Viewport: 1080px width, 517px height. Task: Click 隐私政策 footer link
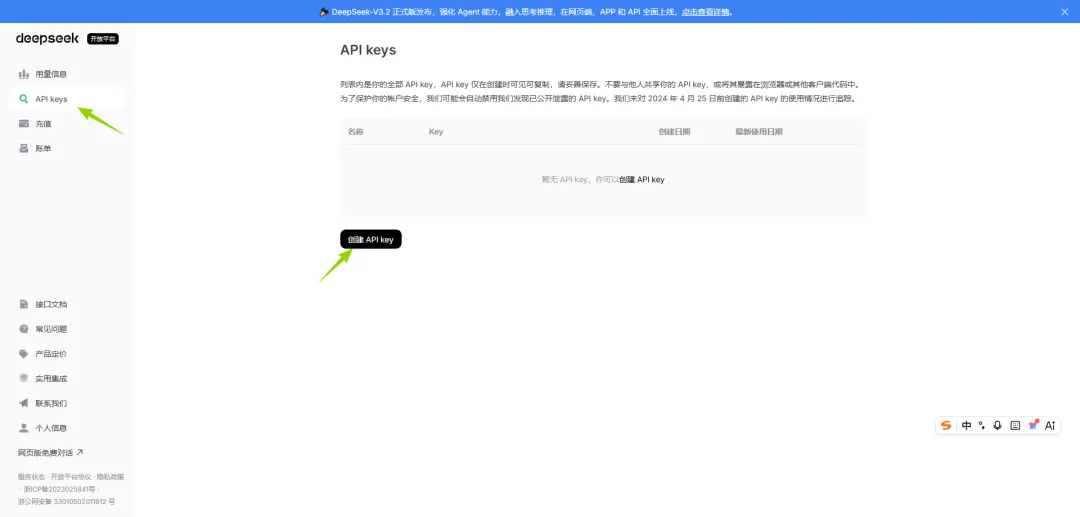click(110, 476)
